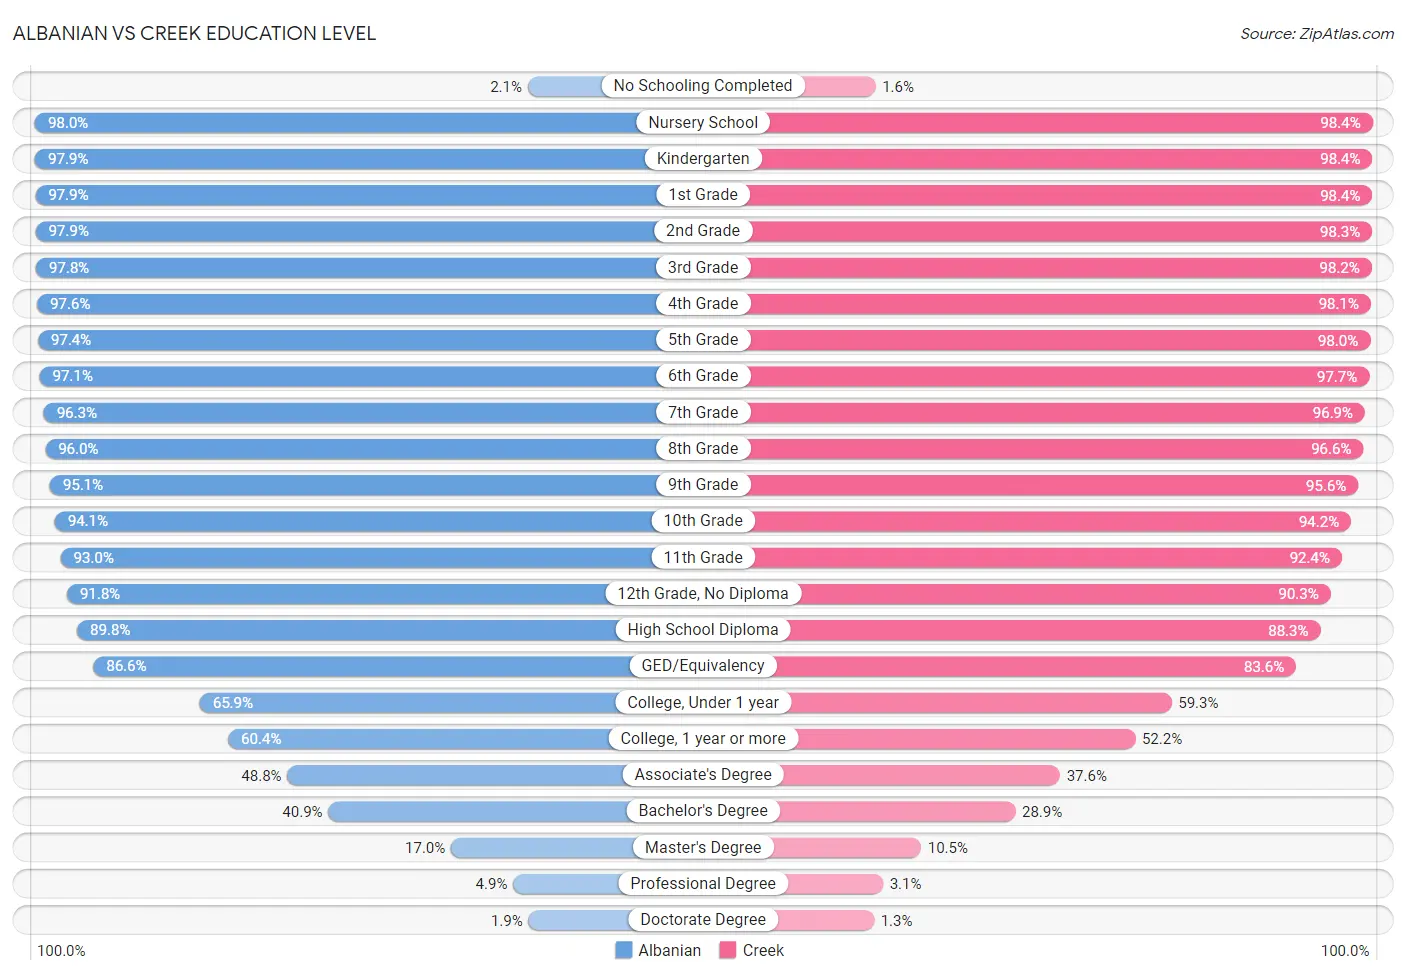Click the Albanian Bachelor's Degree bar at 40.9%
This screenshot has width=1406, height=975.
[x=516, y=811]
